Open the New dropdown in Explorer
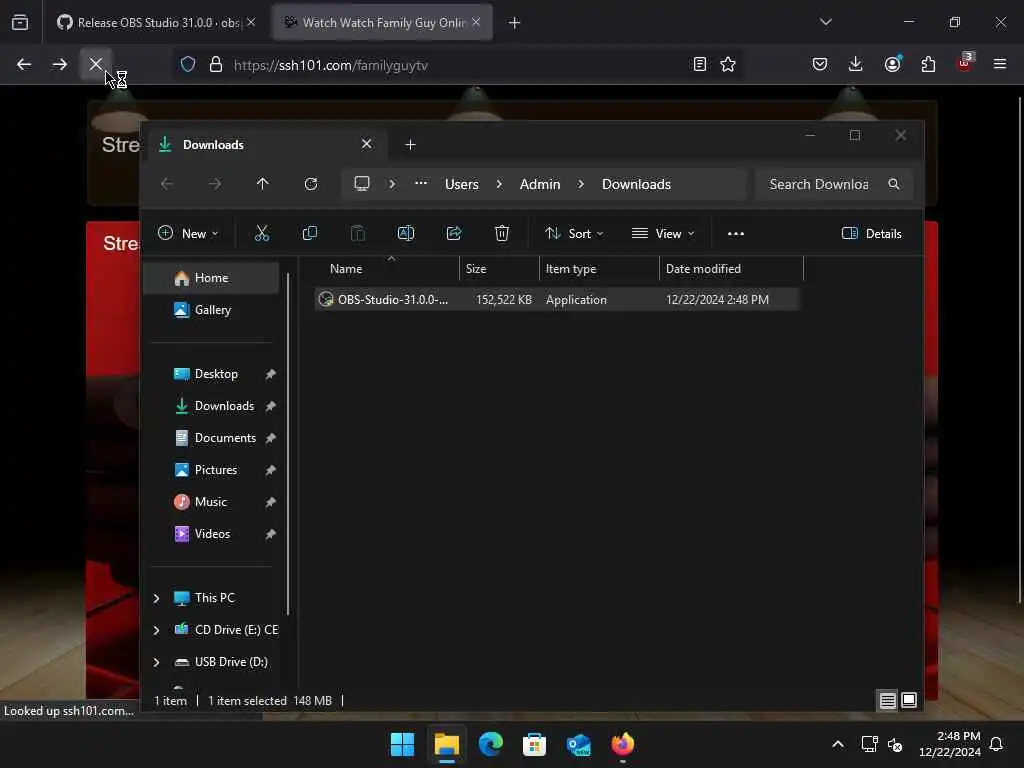 (189, 233)
